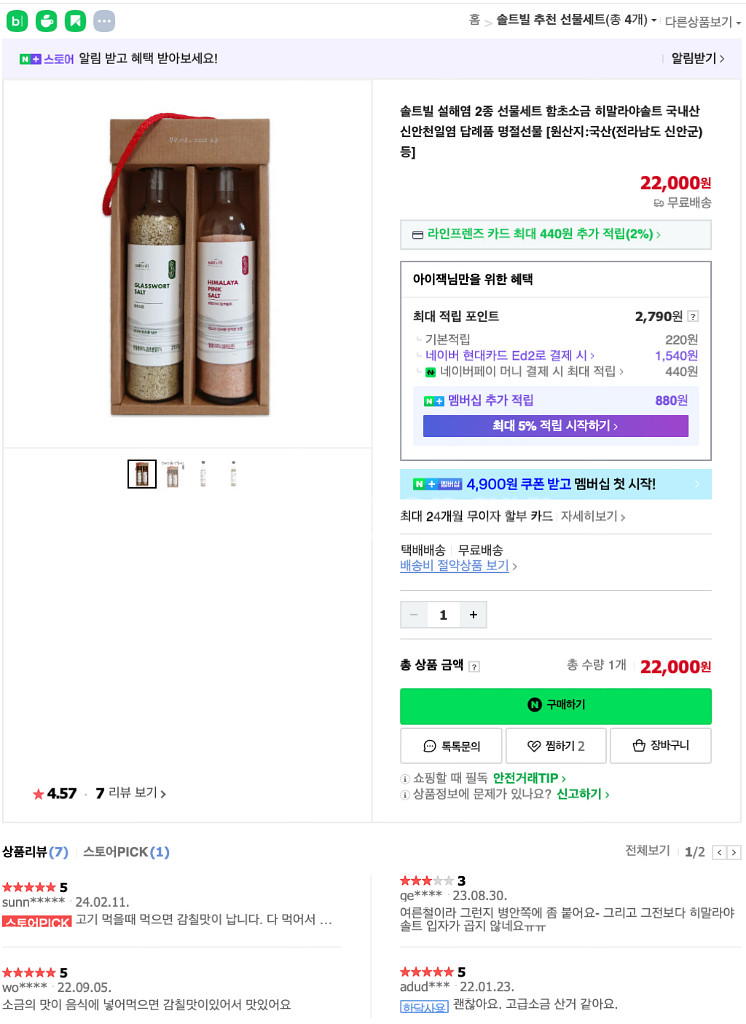Increase quantity with the plus button
This screenshot has height=1024, width=746.
pyautogui.click(x=473, y=615)
